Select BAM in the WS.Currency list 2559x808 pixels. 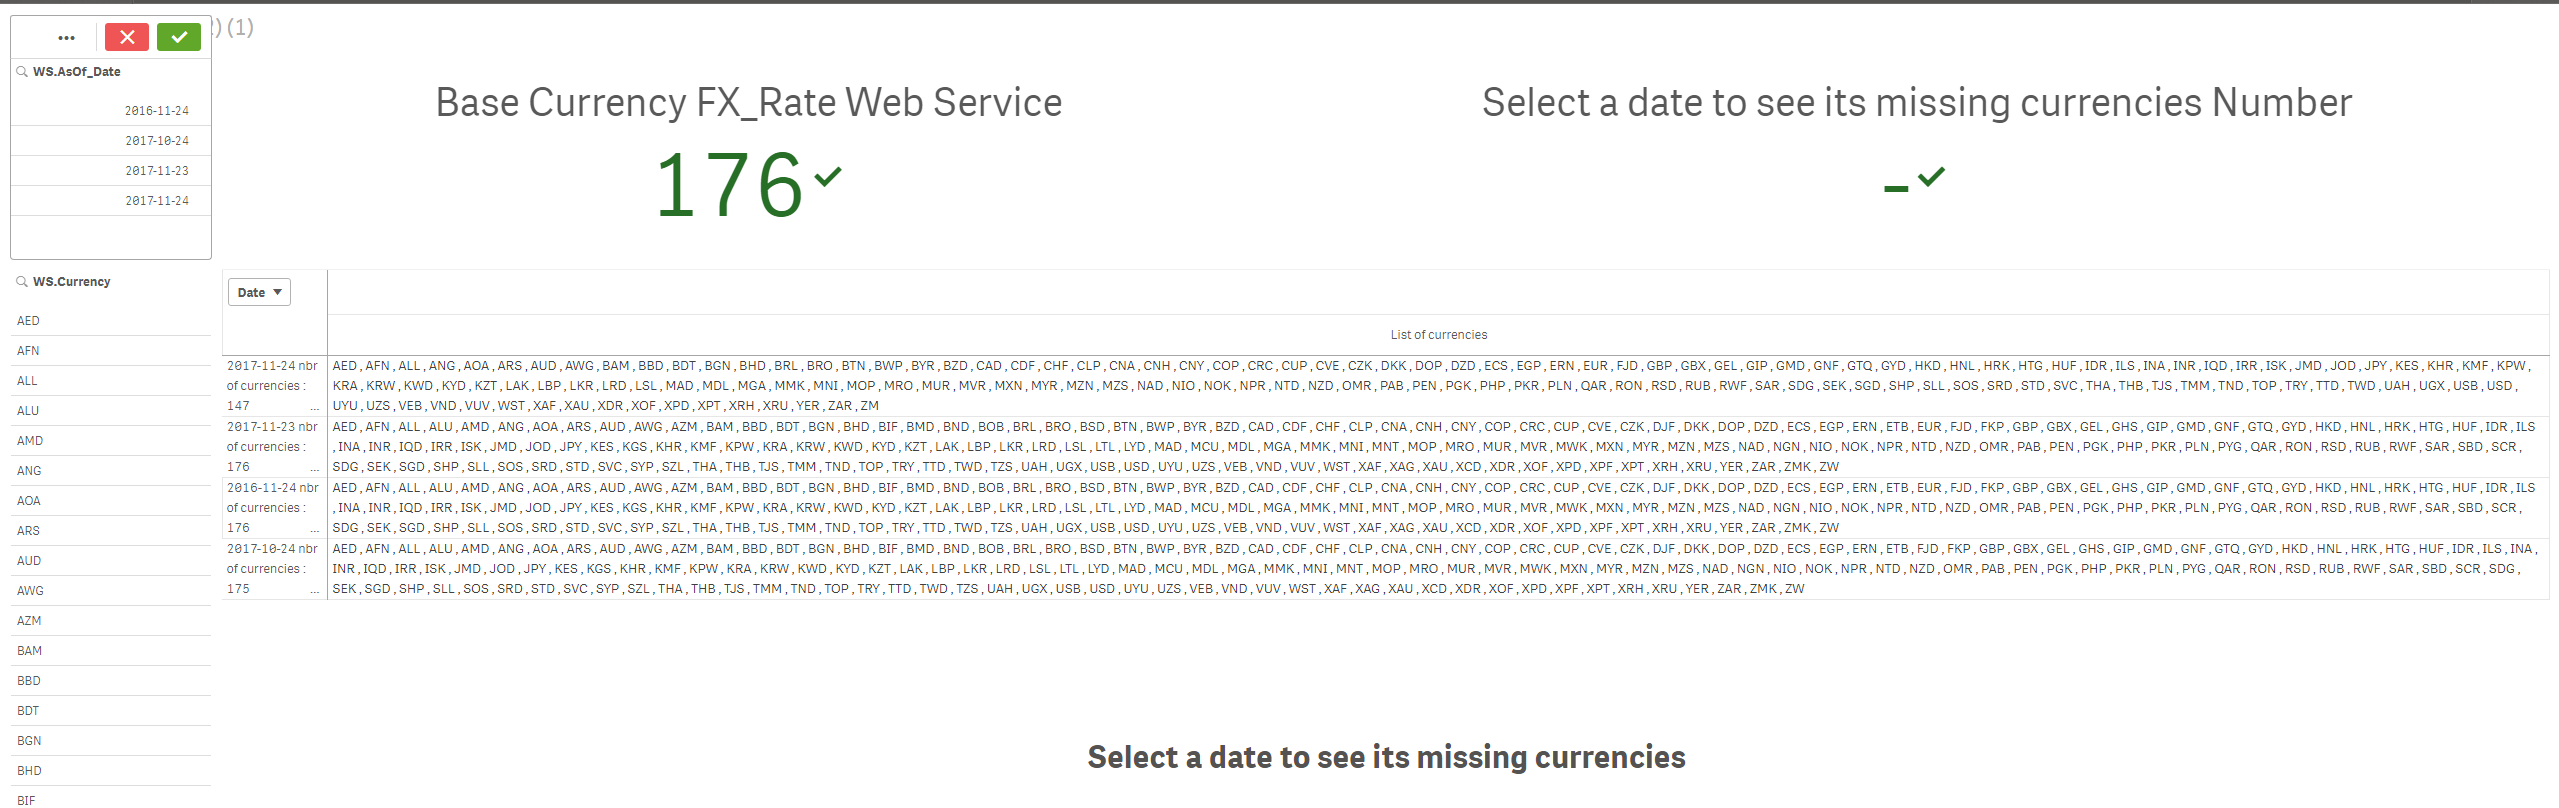tap(30, 651)
